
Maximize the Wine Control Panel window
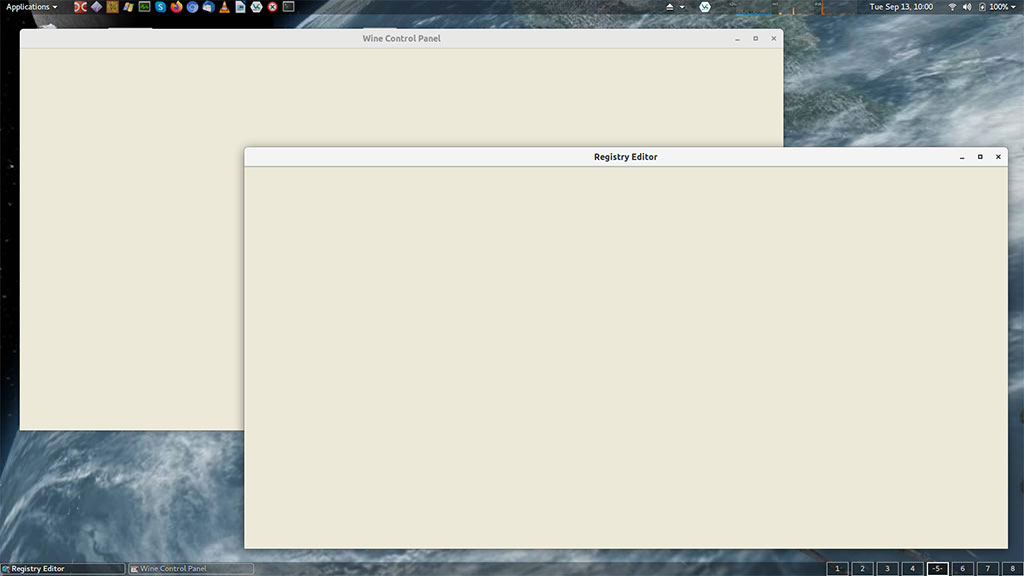tap(756, 39)
